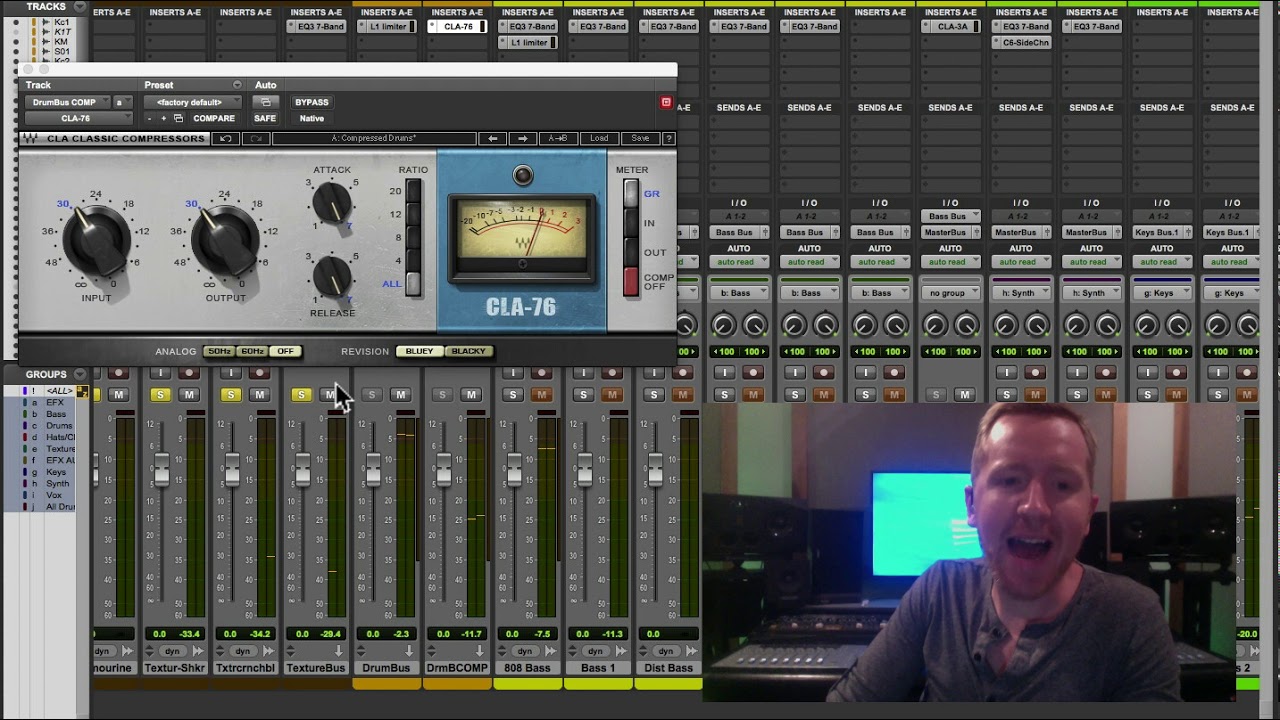Click the 808 Bass double-arrow icon
Image resolution: width=1280 pixels, height=720 pixels.
pyautogui.click(x=551, y=651)
